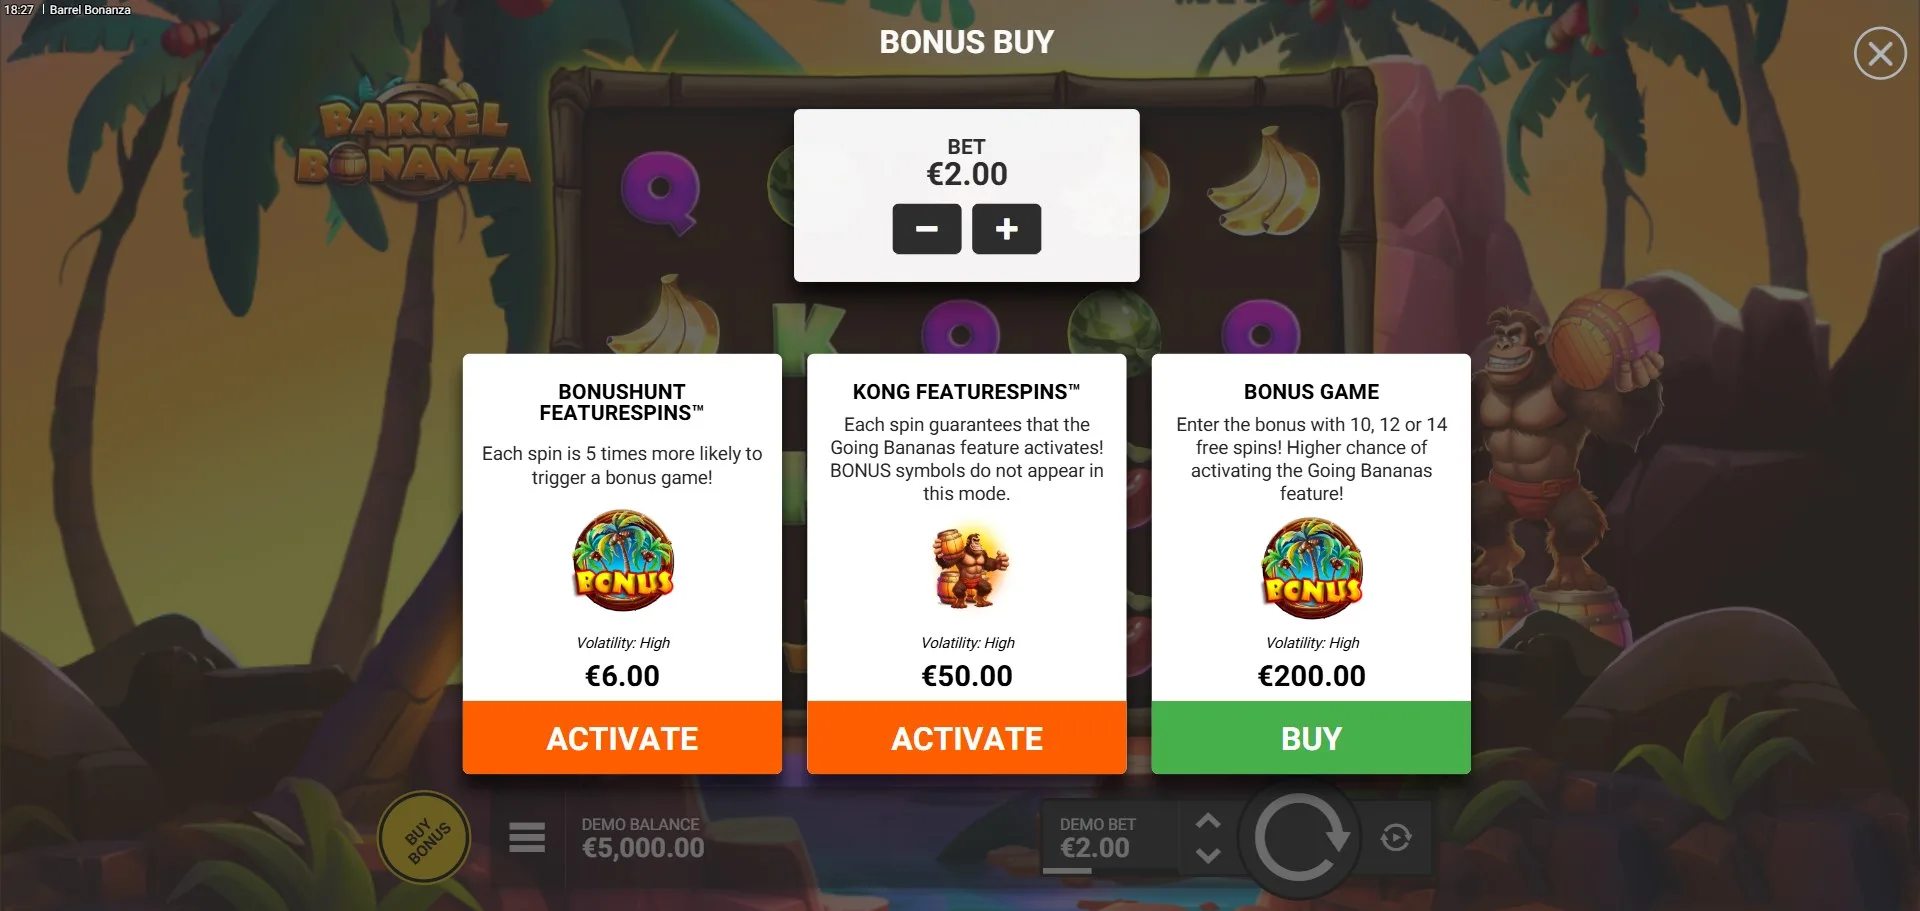Click the Demo Balance €5,000.00 display
This screenshot has width=1920, height=911.
pyautogui.click(x=643, y=838)
